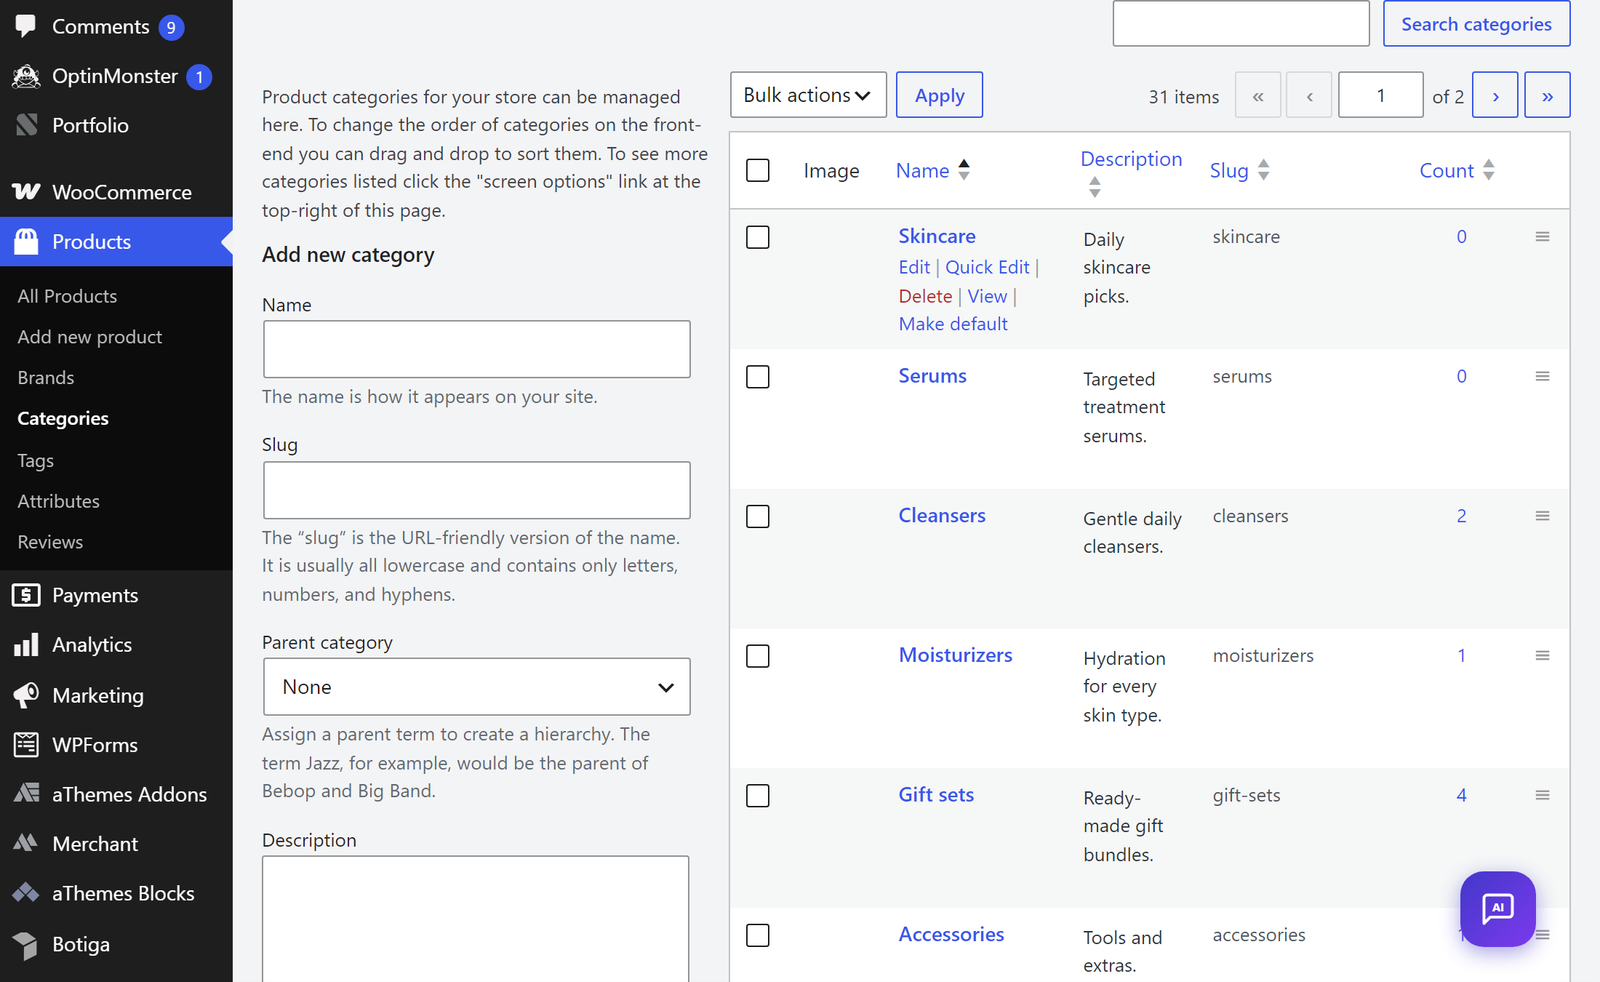Click Edit link for Skincare
Image resolution: width=1600 pixels, height=982 pixels.
click(914, 267)
